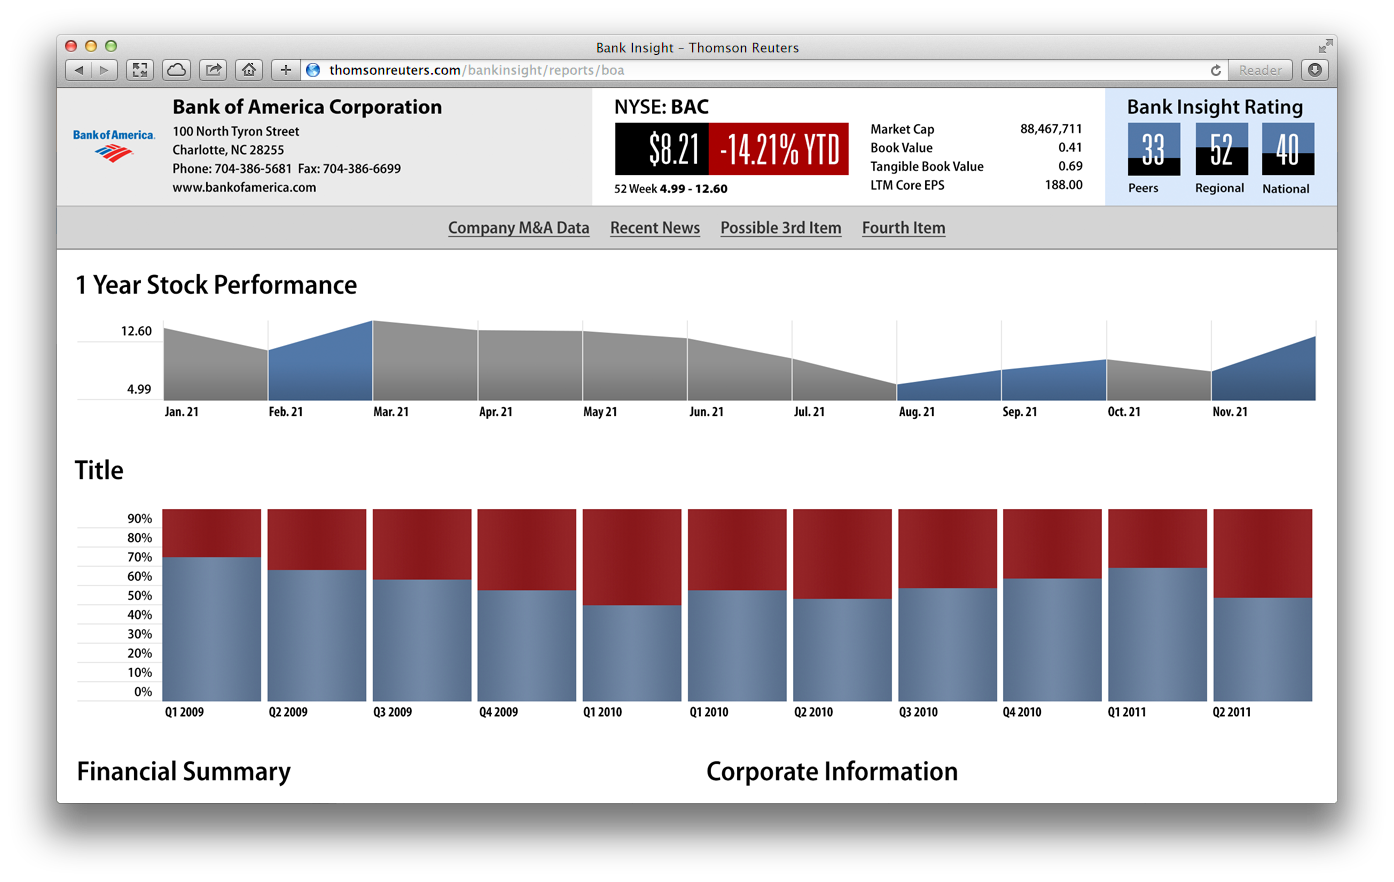Click the Reader button
Screen dimensions: 1394x882
[1260, 70]
